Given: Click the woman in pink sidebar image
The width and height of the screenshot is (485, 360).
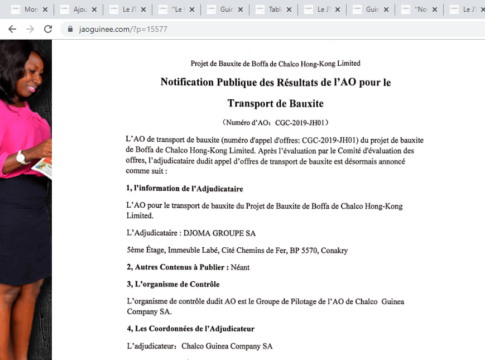Looking at the screenshot, I should point(26,200).
